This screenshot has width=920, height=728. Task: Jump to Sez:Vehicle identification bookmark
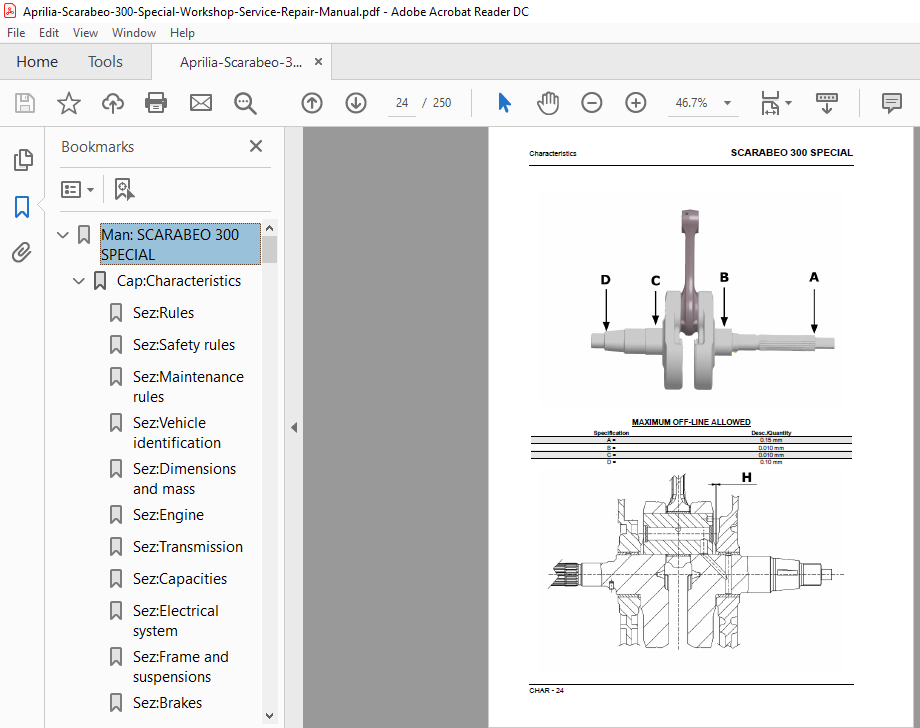[x=177, y=433]
